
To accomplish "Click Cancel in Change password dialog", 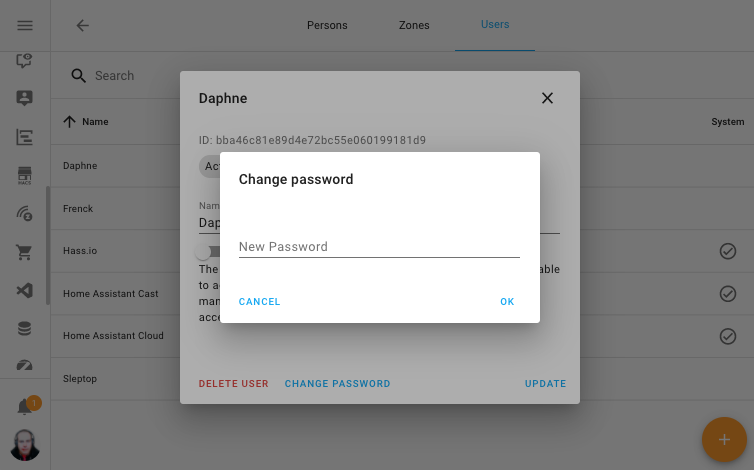I will (x=260, y=302).
